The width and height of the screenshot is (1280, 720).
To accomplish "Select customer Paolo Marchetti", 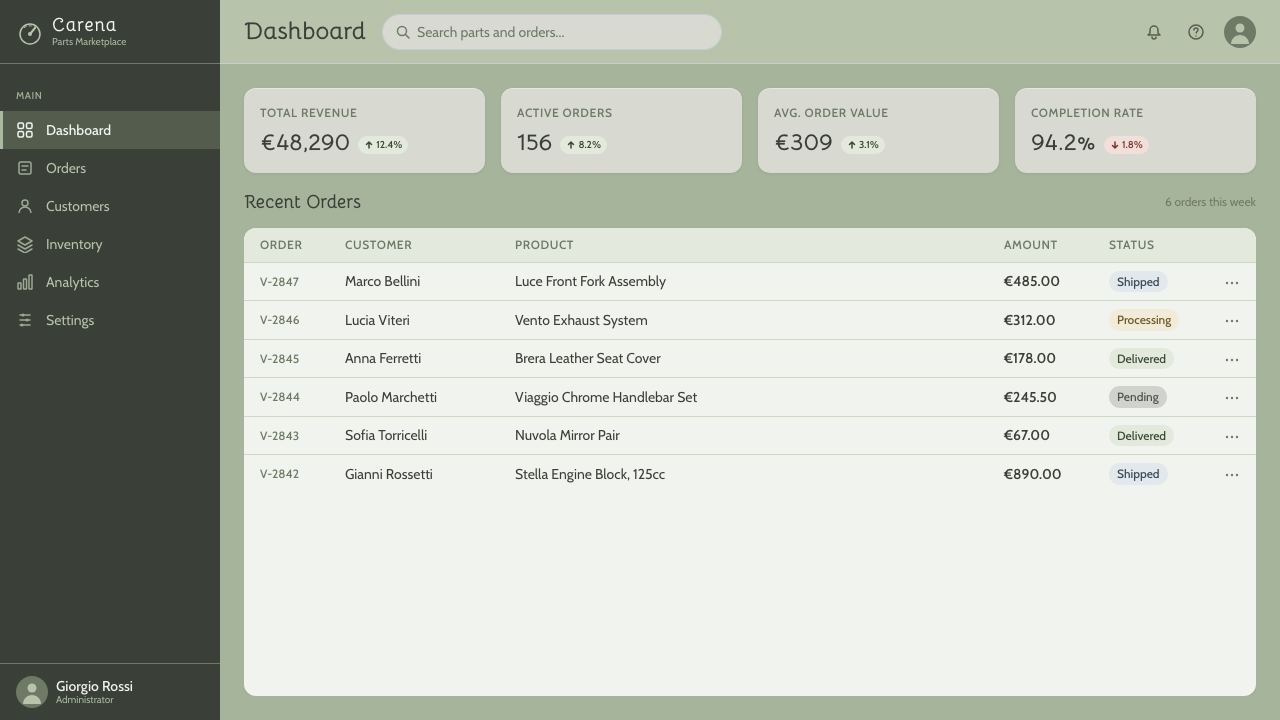I will (x=391, y=397).
